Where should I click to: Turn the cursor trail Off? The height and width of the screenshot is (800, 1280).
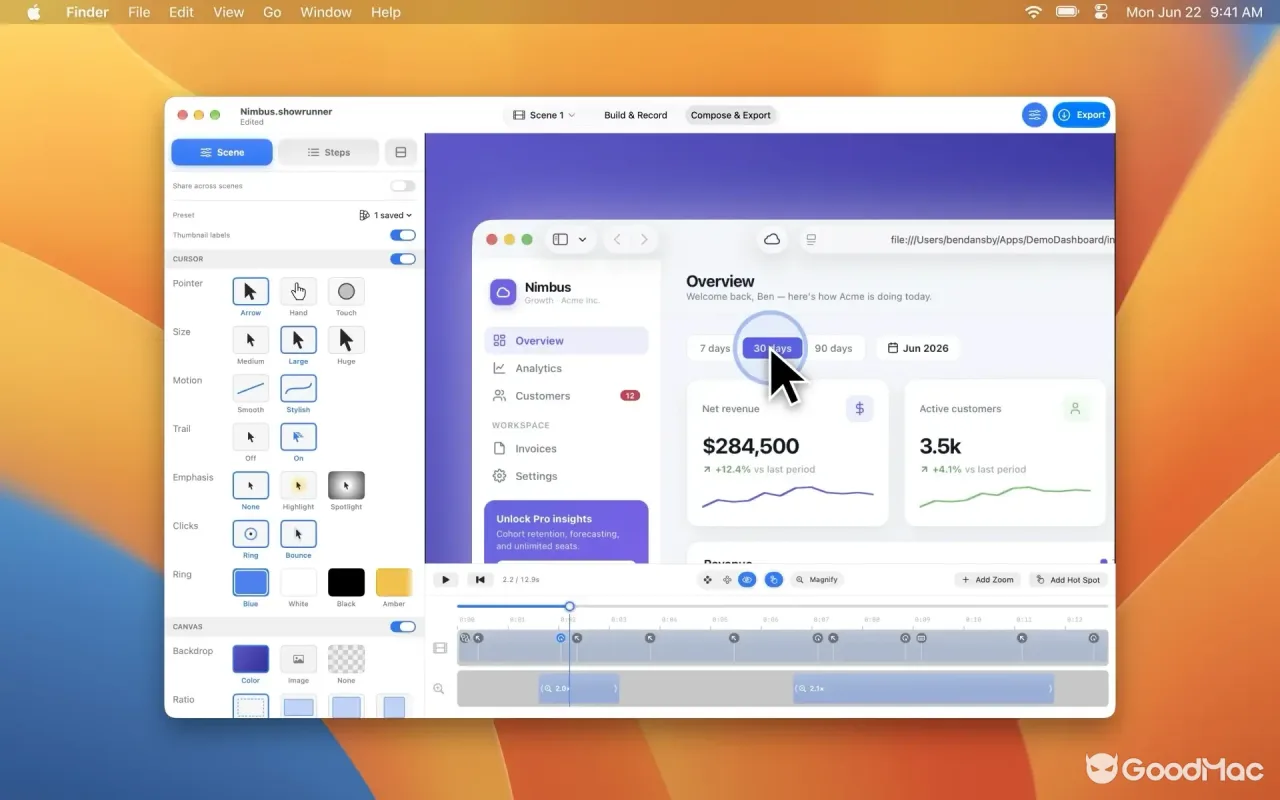click(x=250, y=437)
